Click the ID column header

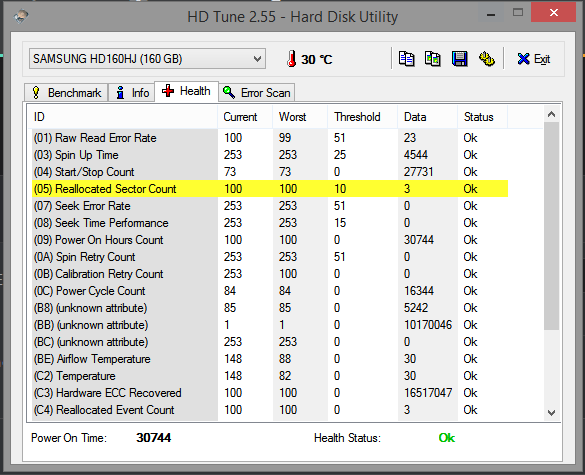click(x=123, y=117)
